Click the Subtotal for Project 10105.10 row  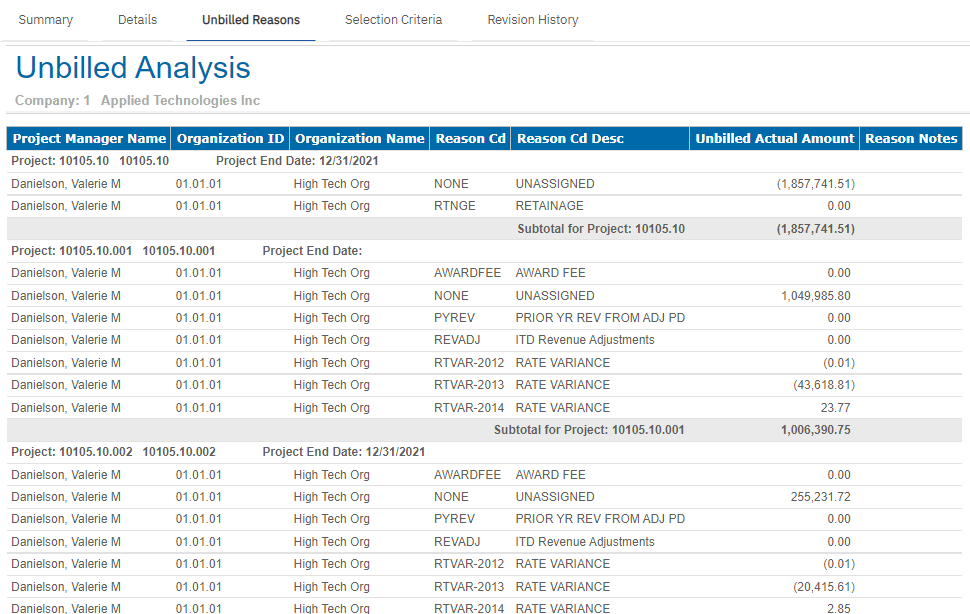(x=601, y=229)
